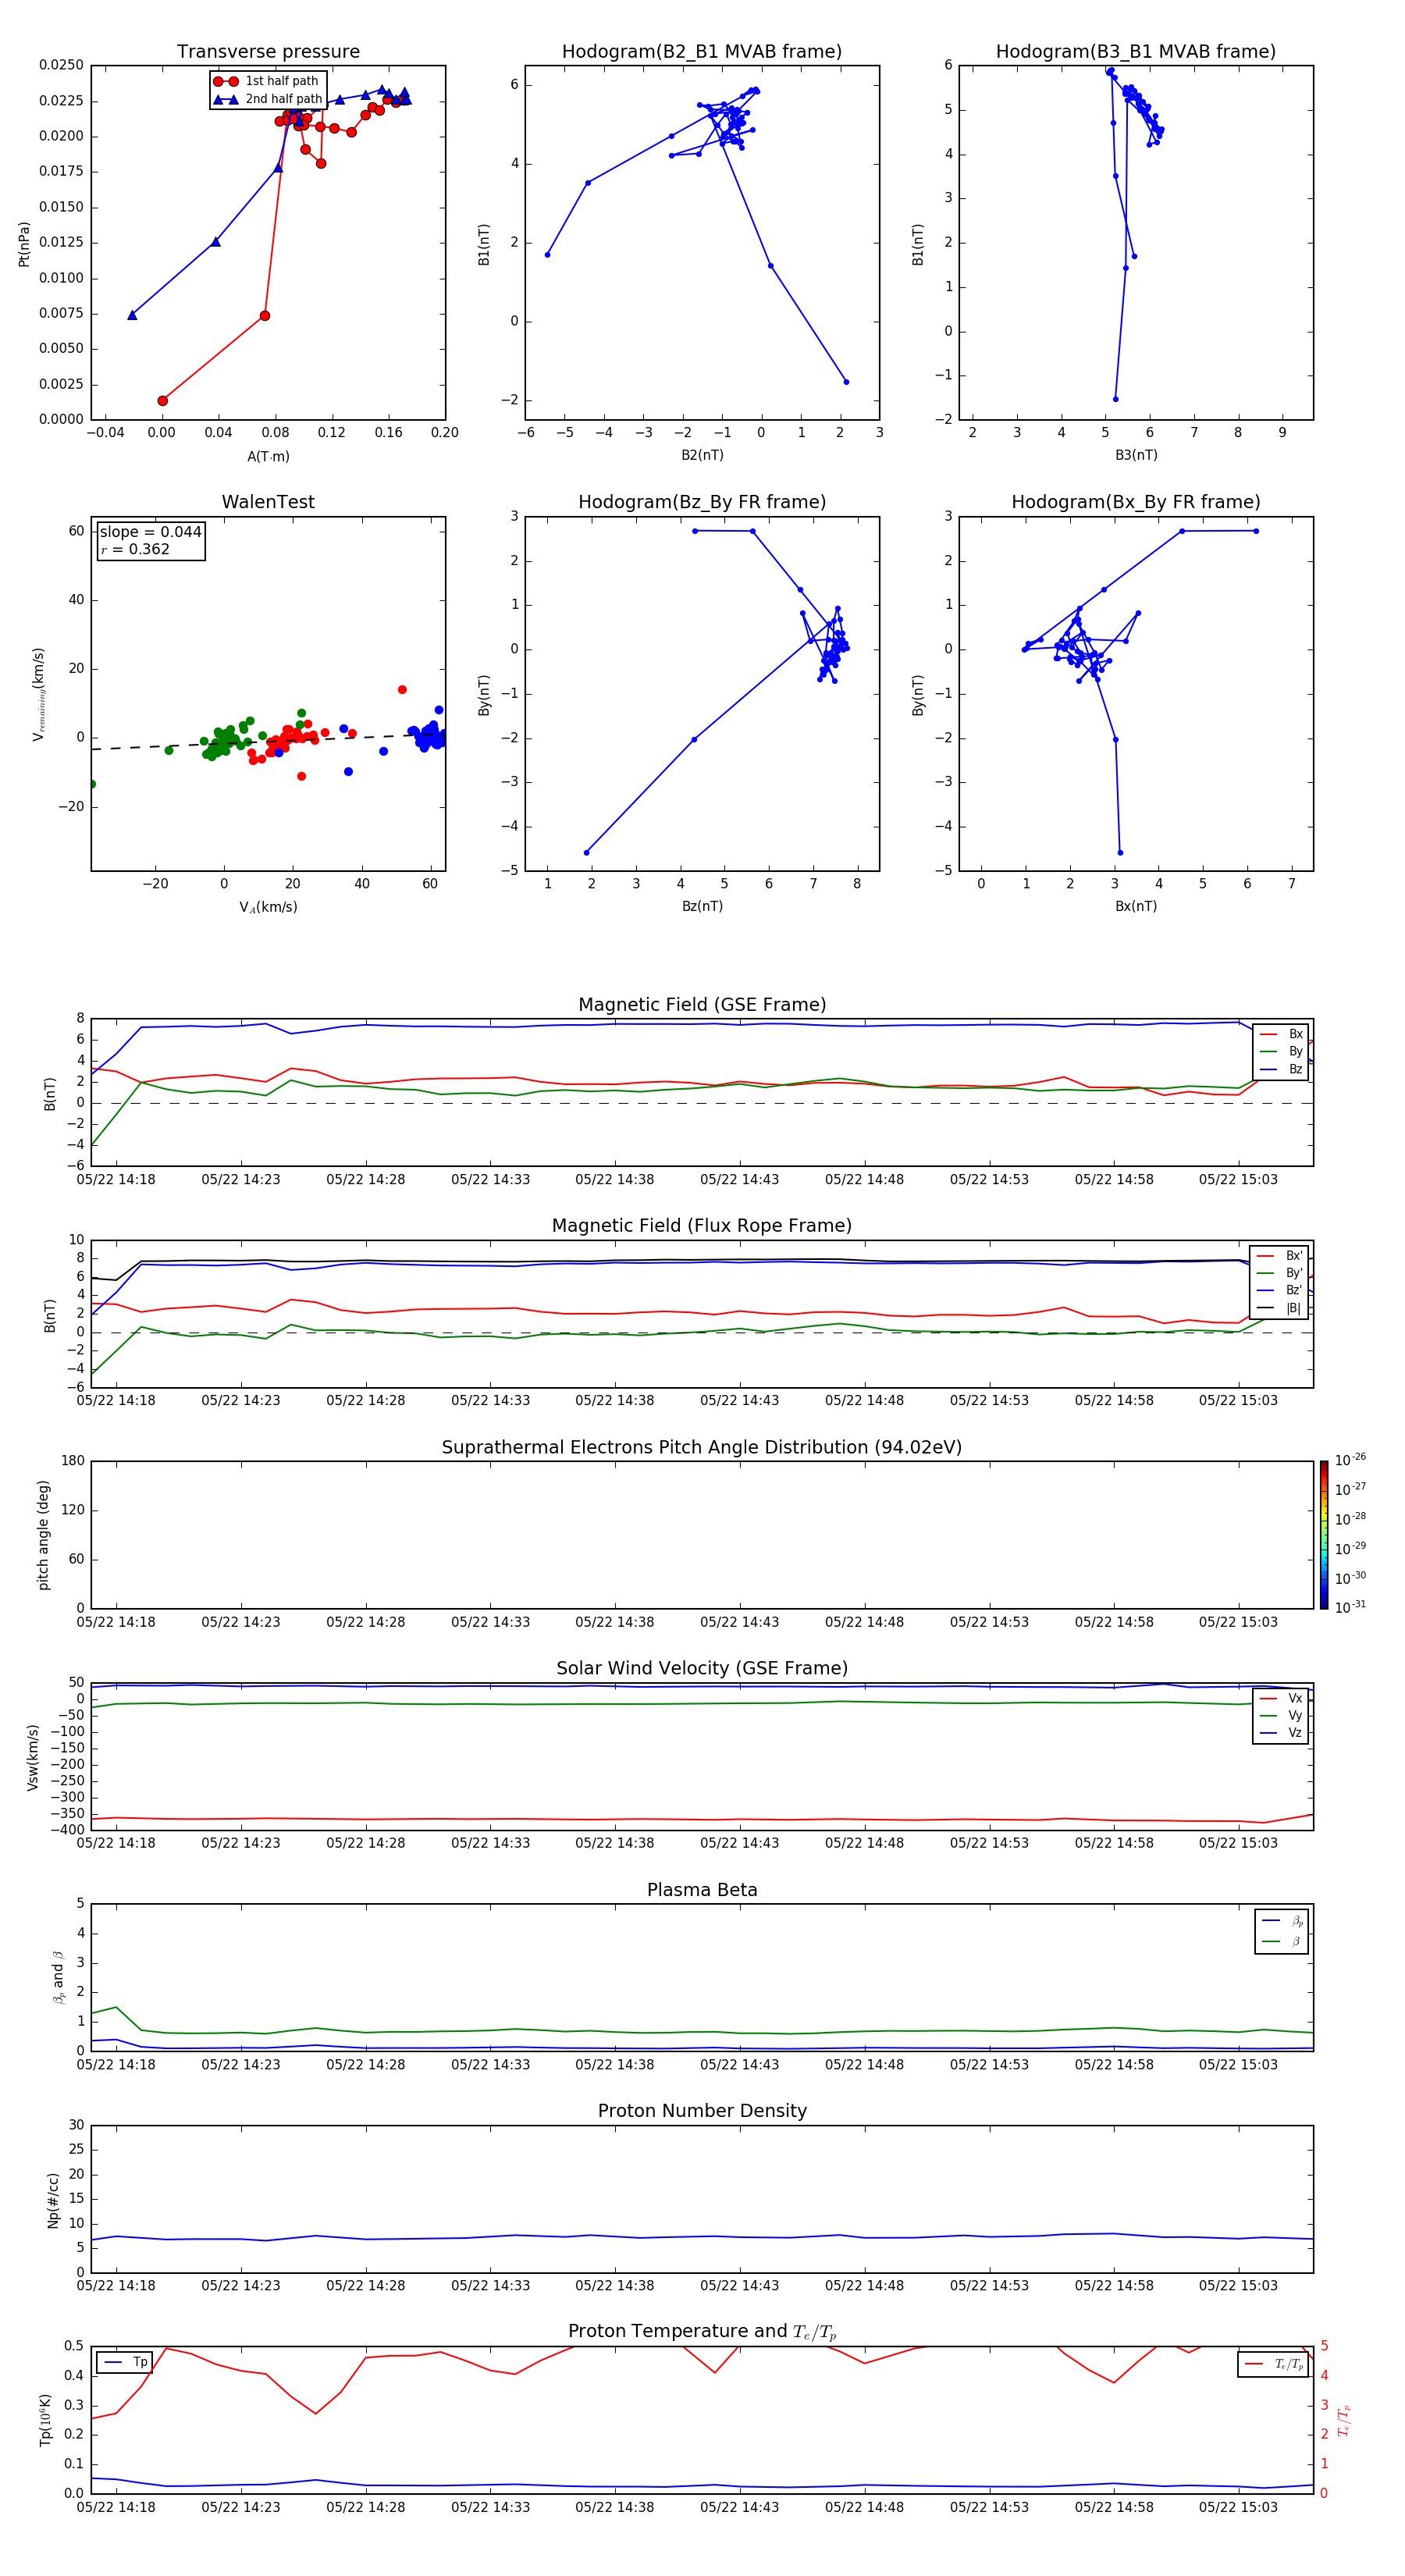Click 'Proton Temperature and Te/Tp' title

point(702,2332)
